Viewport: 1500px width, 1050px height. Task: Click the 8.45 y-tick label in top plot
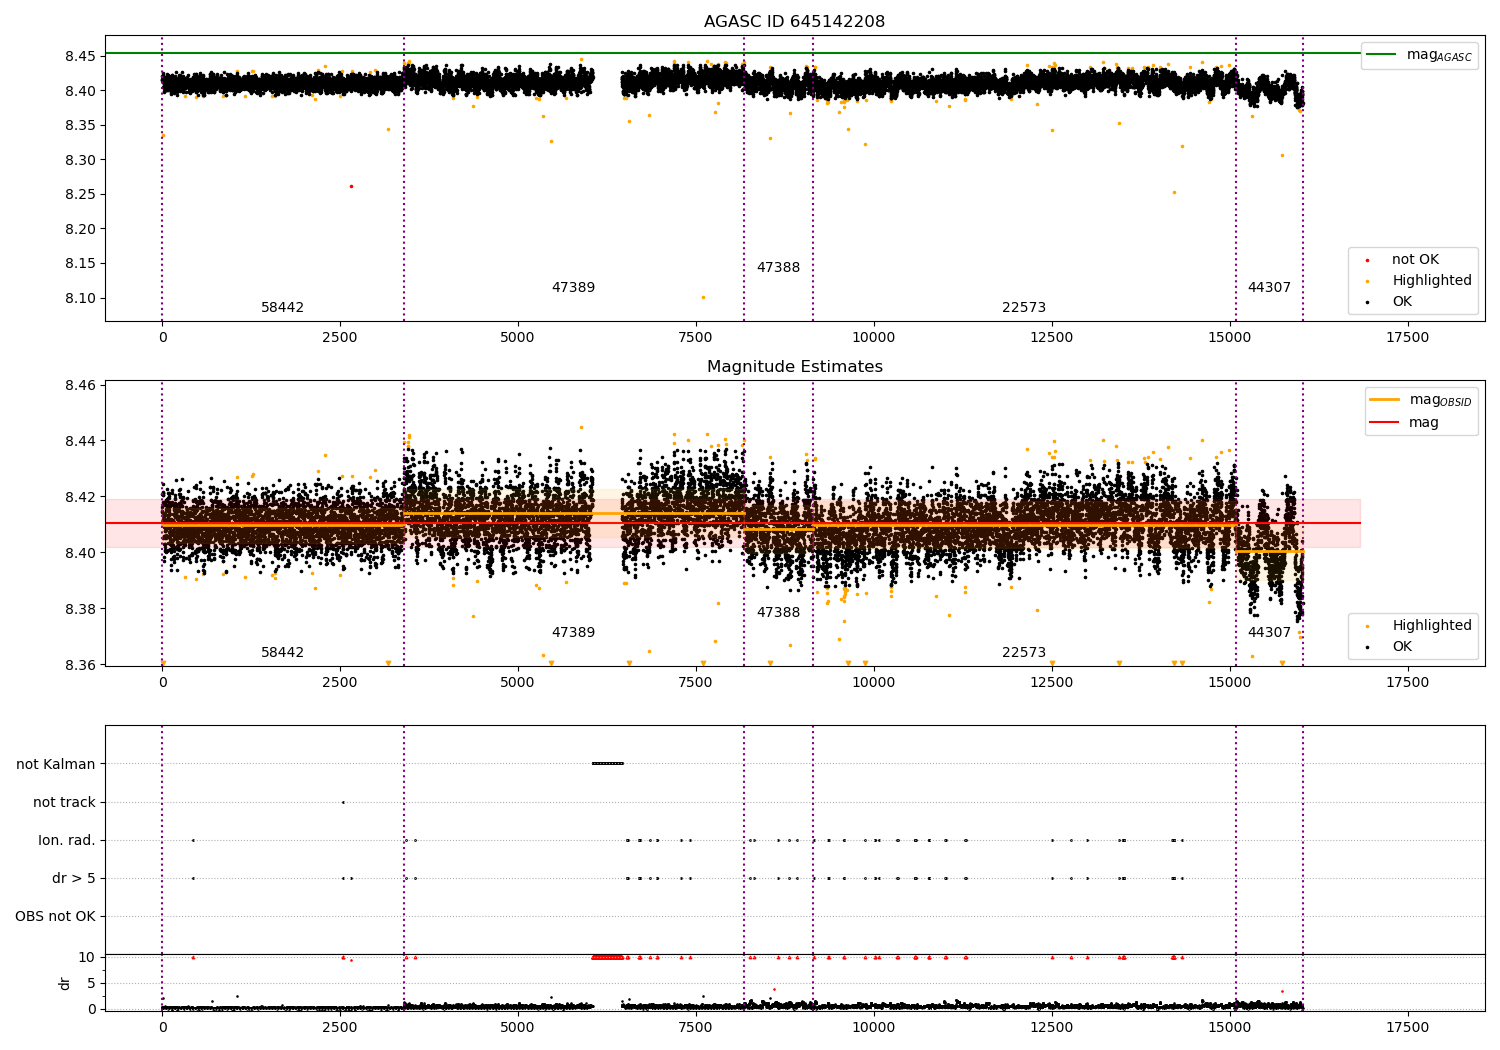(x=80, y=56)
